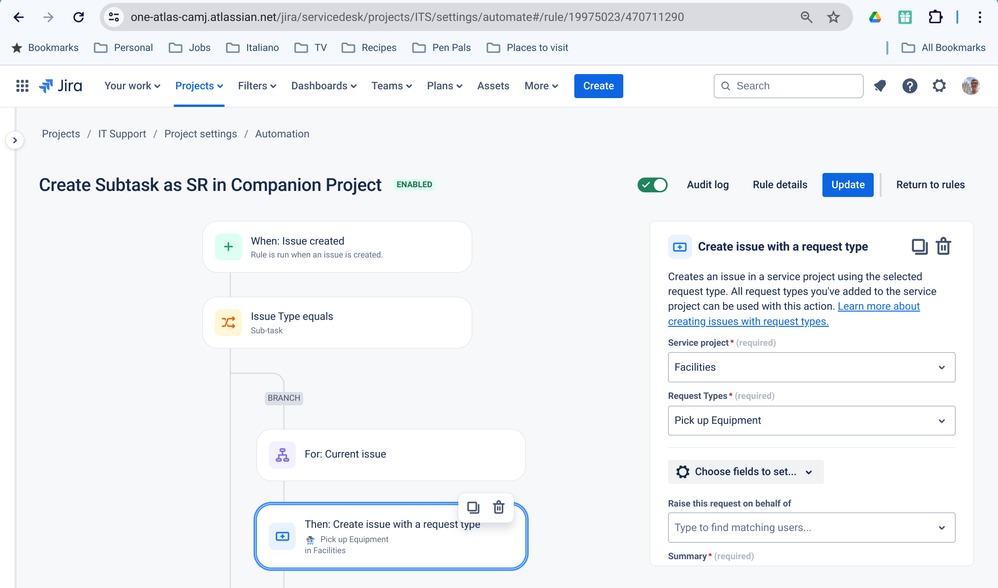
Task: Select the For: Current issue branch card
Action: [x=391, y=455]
